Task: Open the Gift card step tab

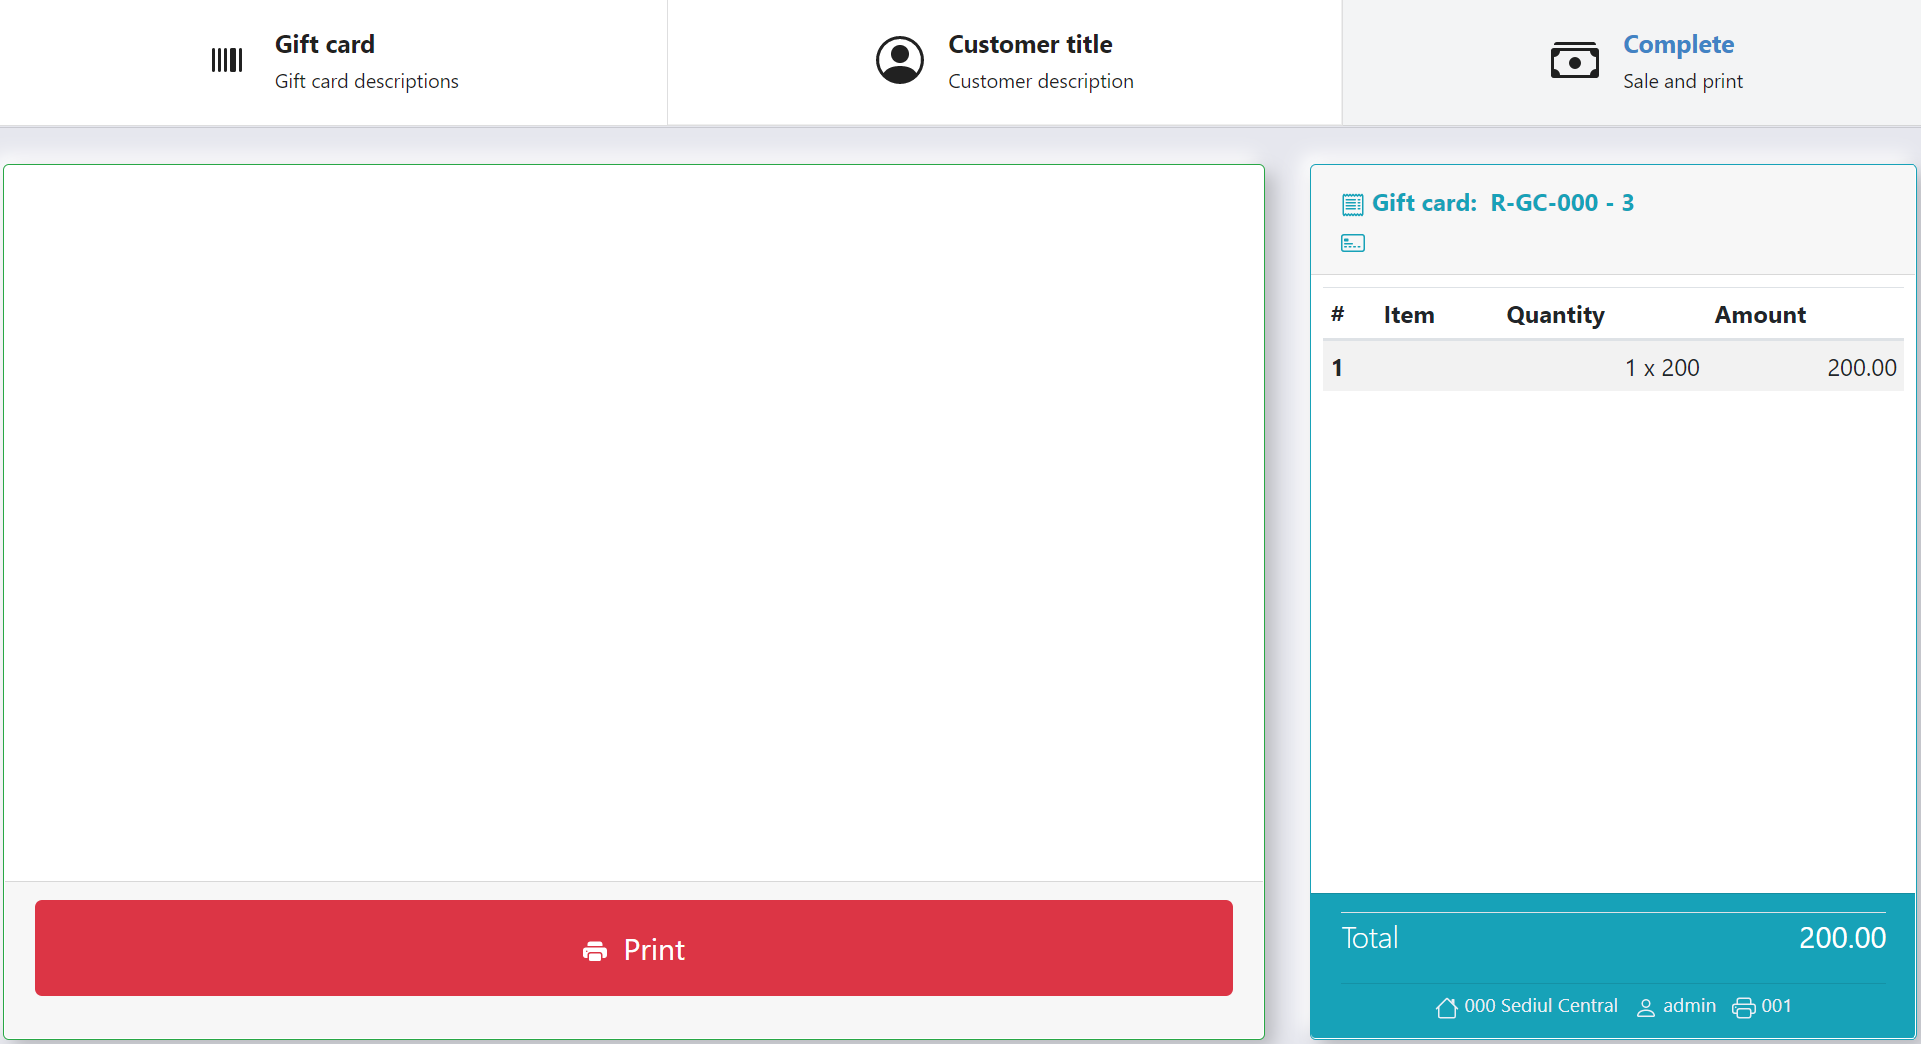Action: 334,62
